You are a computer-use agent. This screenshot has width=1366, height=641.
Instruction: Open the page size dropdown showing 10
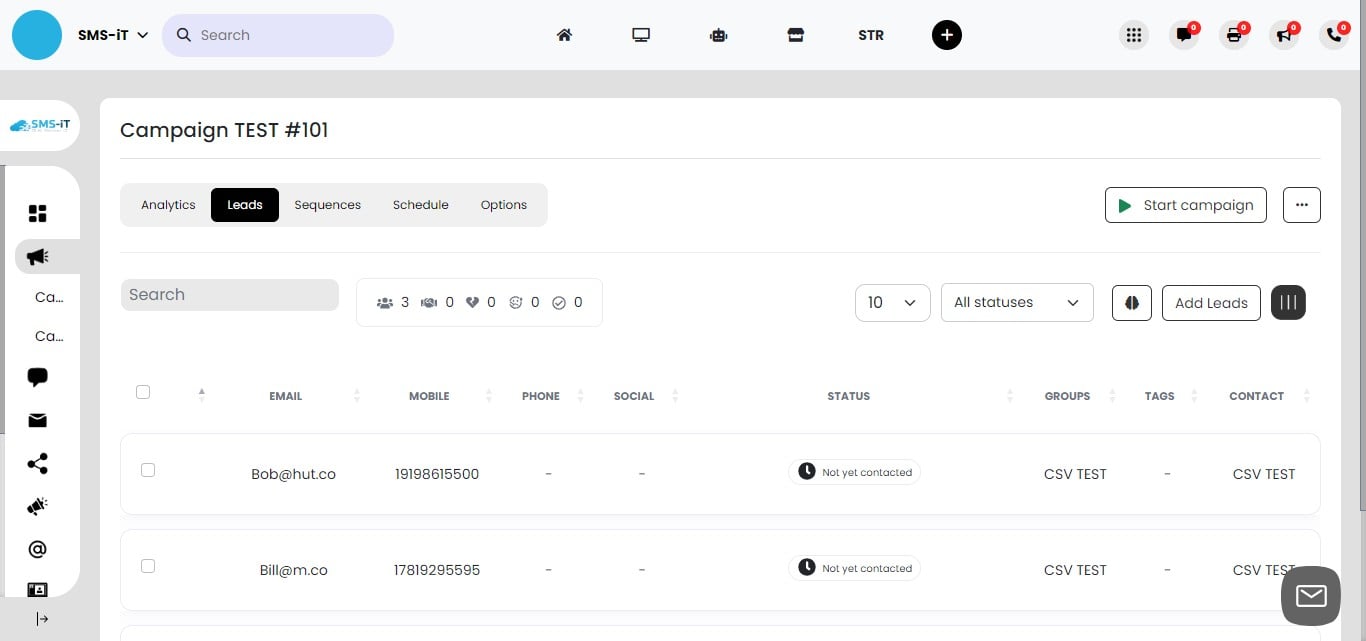(x=891, y=302)
